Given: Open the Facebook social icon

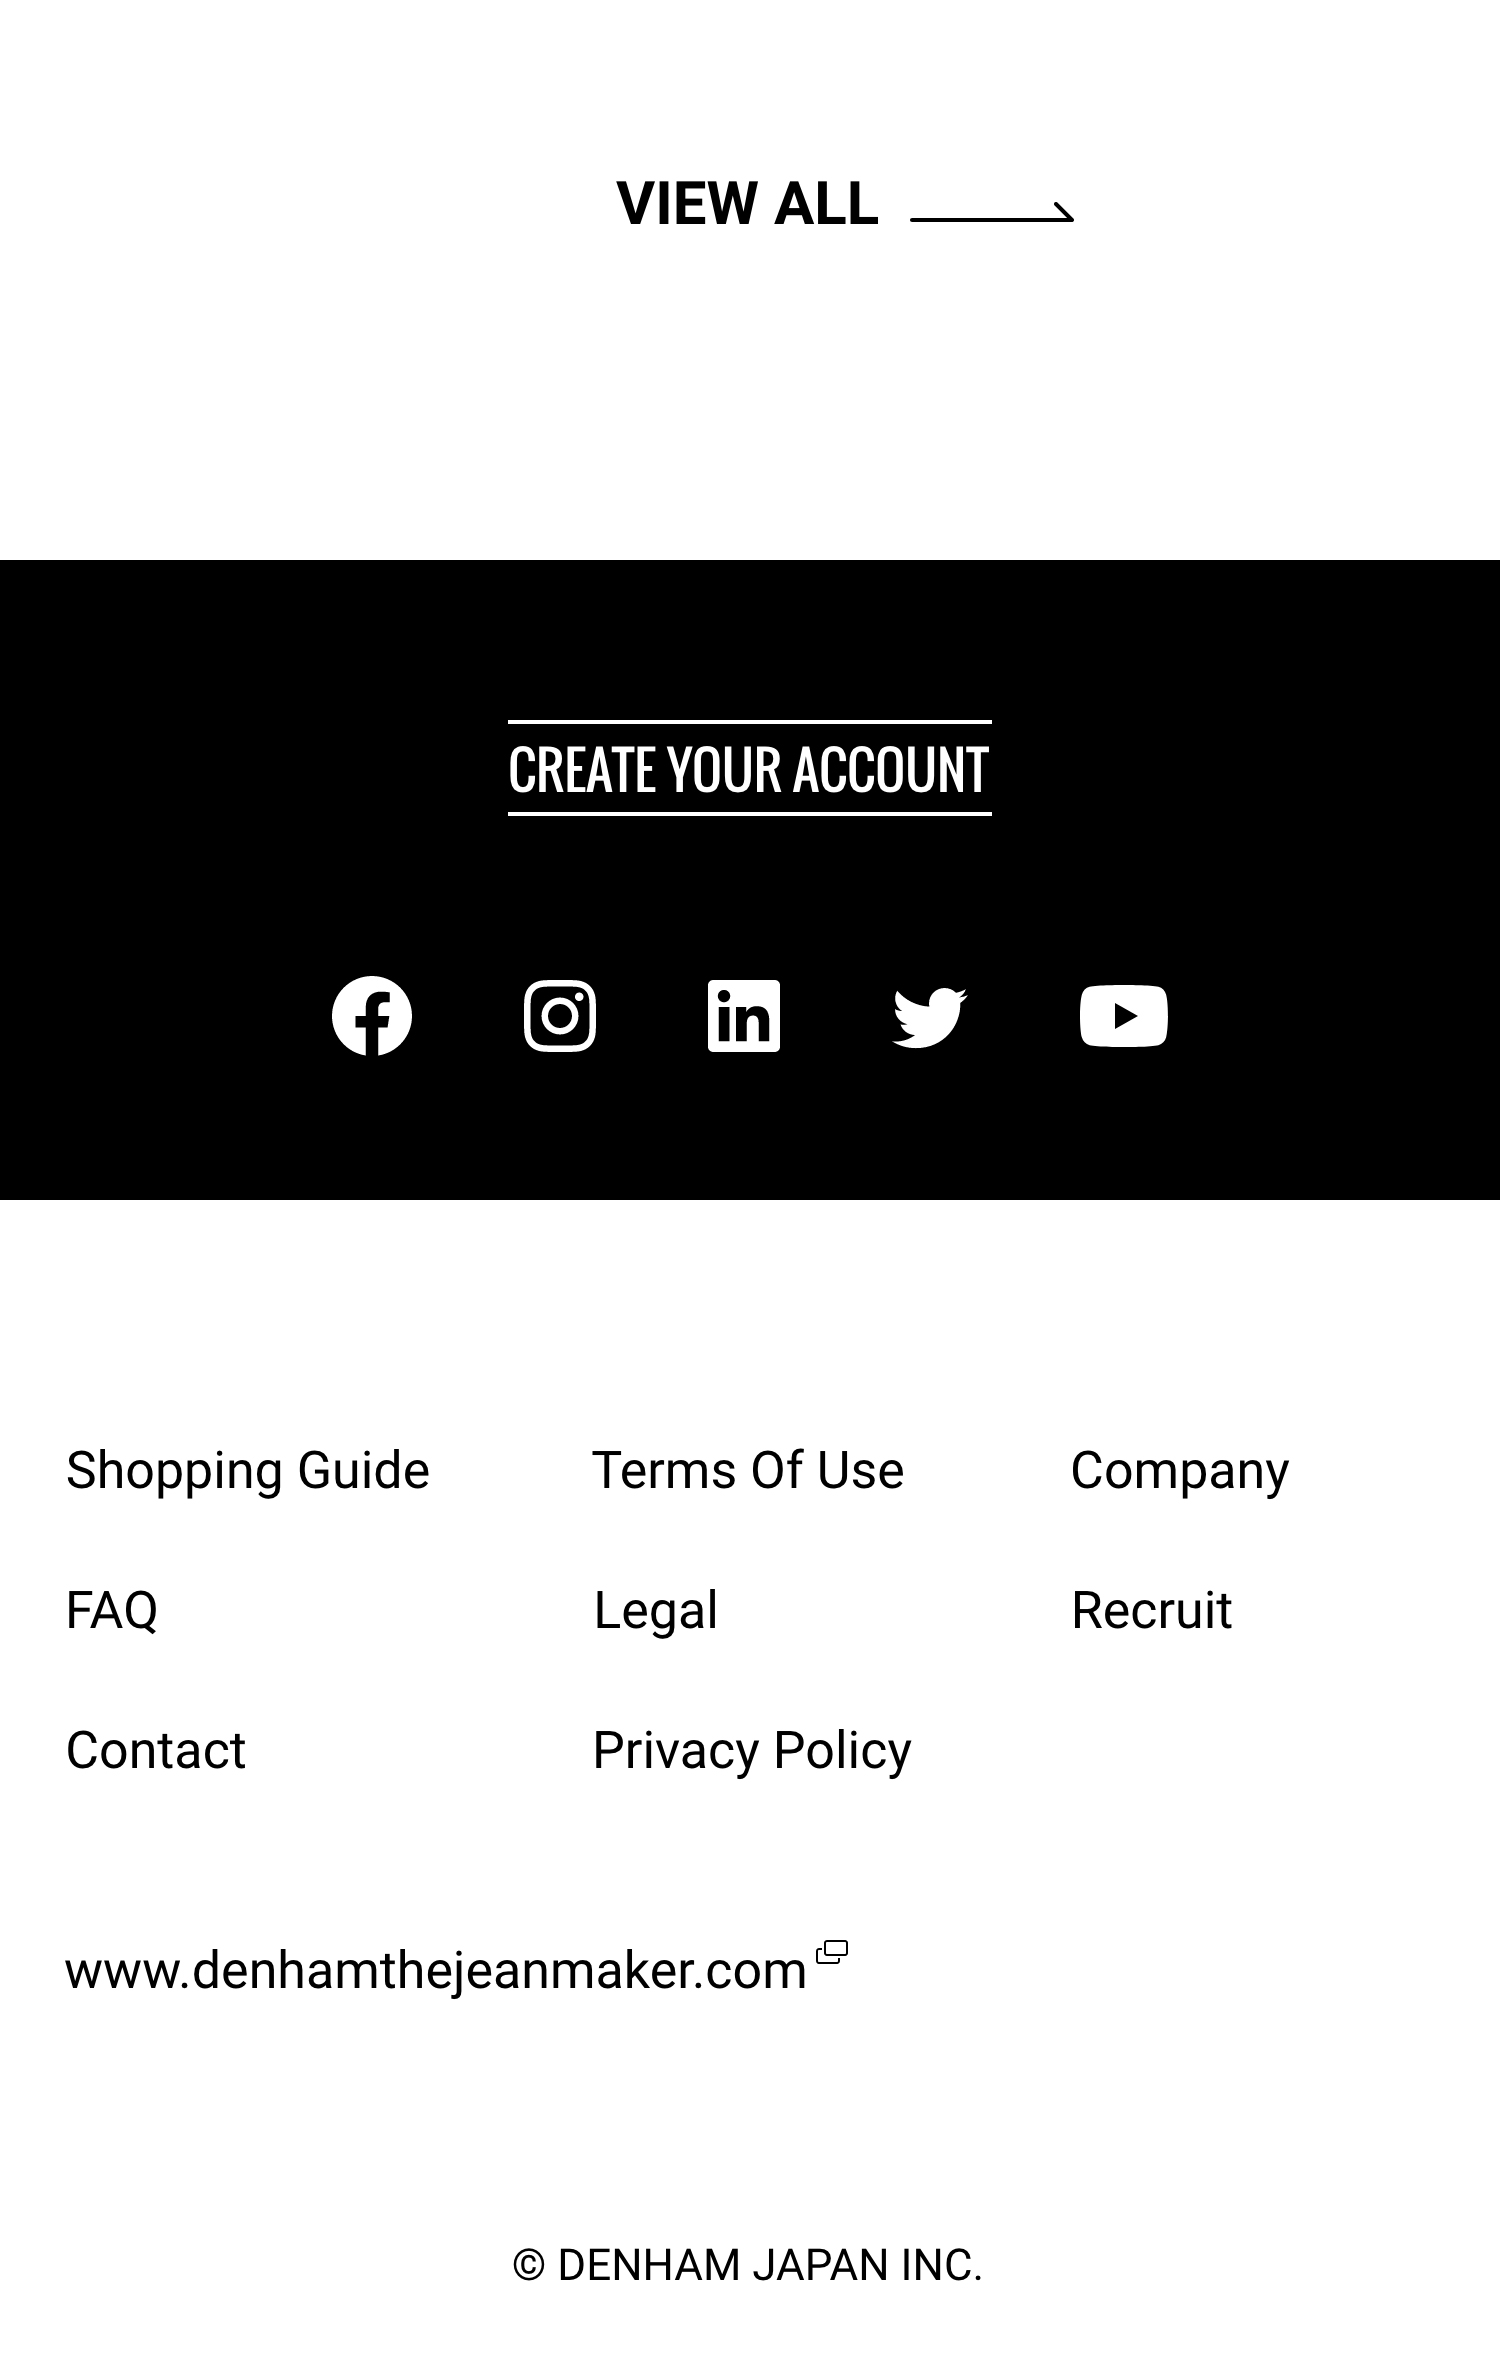Looking at the screenshot, I should coord(372,1016).
